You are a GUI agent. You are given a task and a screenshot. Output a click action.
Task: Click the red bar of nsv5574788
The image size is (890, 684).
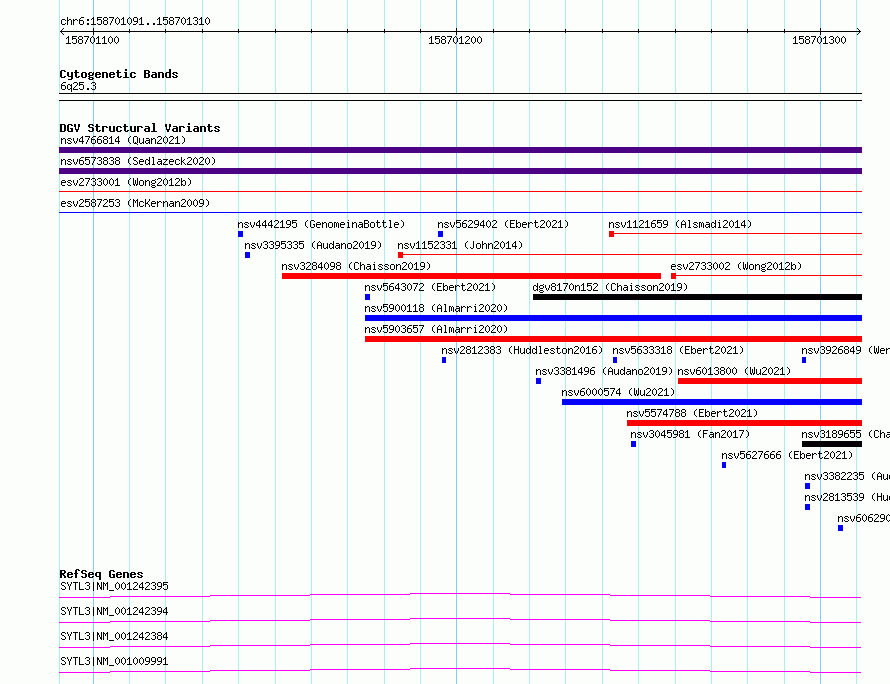(744, 423)
